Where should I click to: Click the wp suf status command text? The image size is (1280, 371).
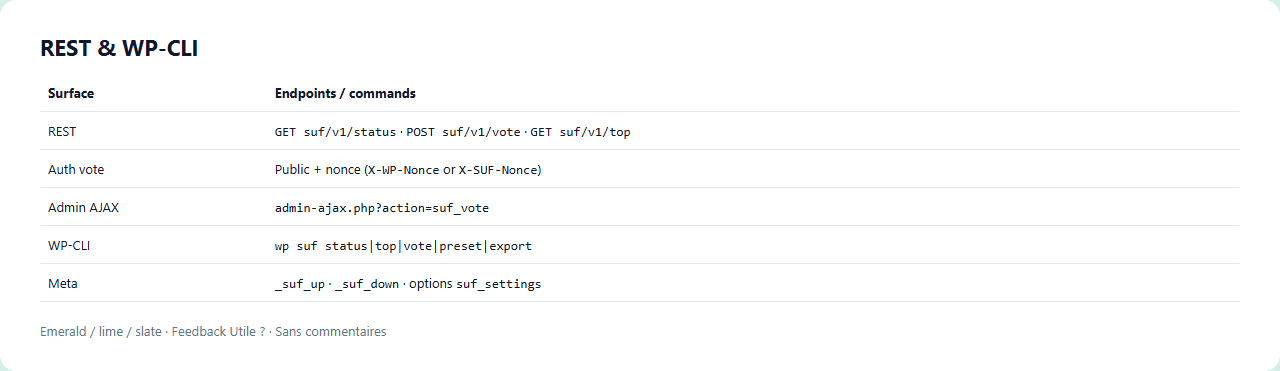322,246
